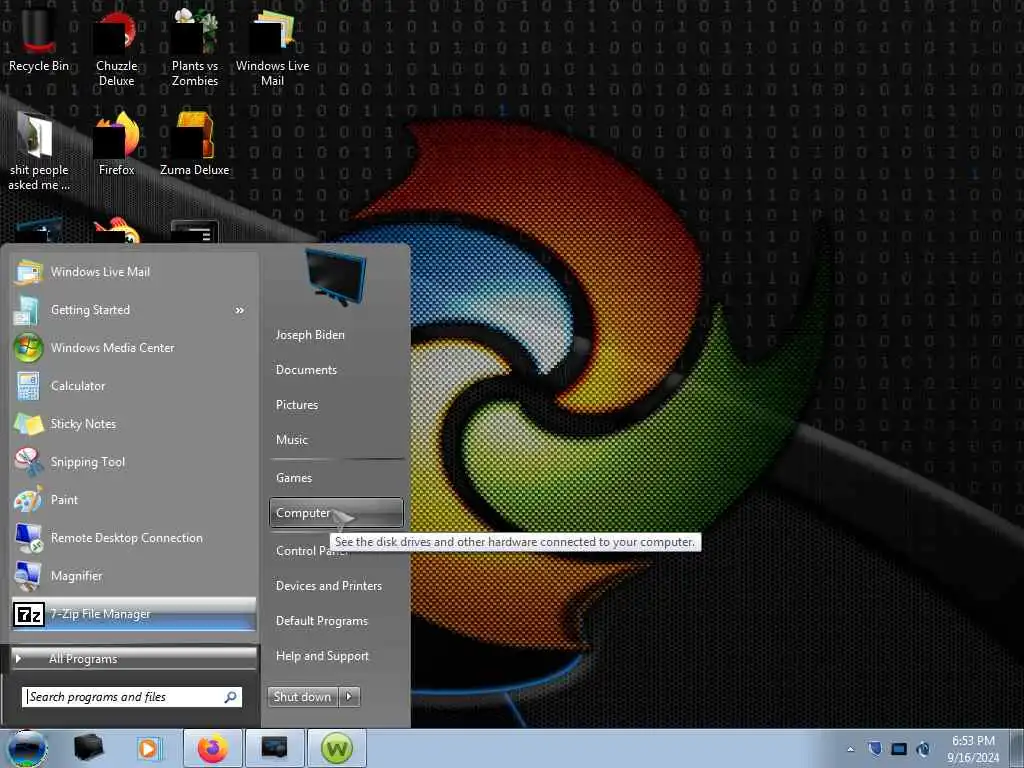
Task: Expand All Programs list
Action: (x=134, y=658)
